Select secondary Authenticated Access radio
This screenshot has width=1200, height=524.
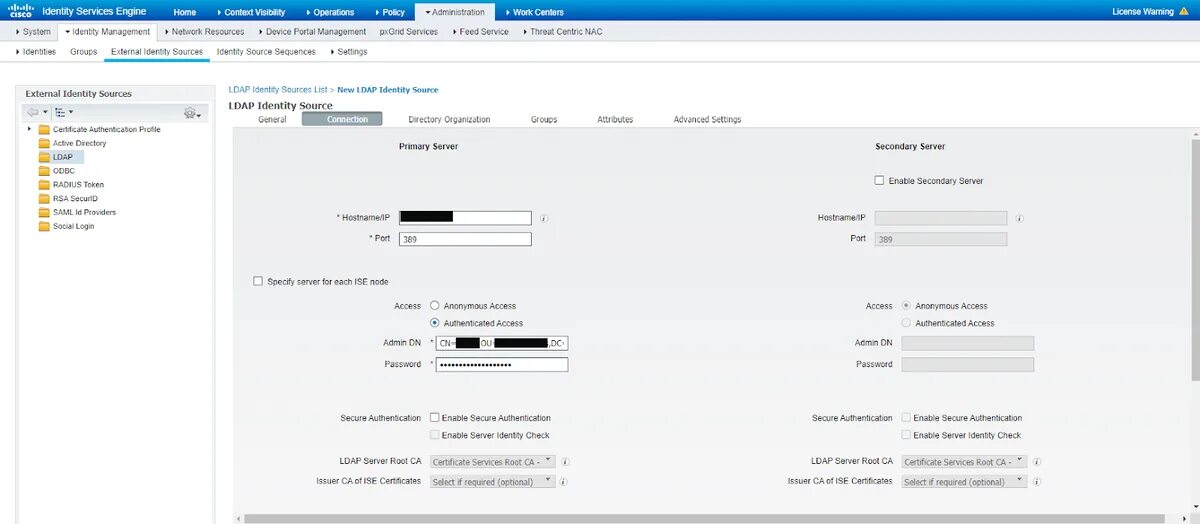click(x=907, y=323)
